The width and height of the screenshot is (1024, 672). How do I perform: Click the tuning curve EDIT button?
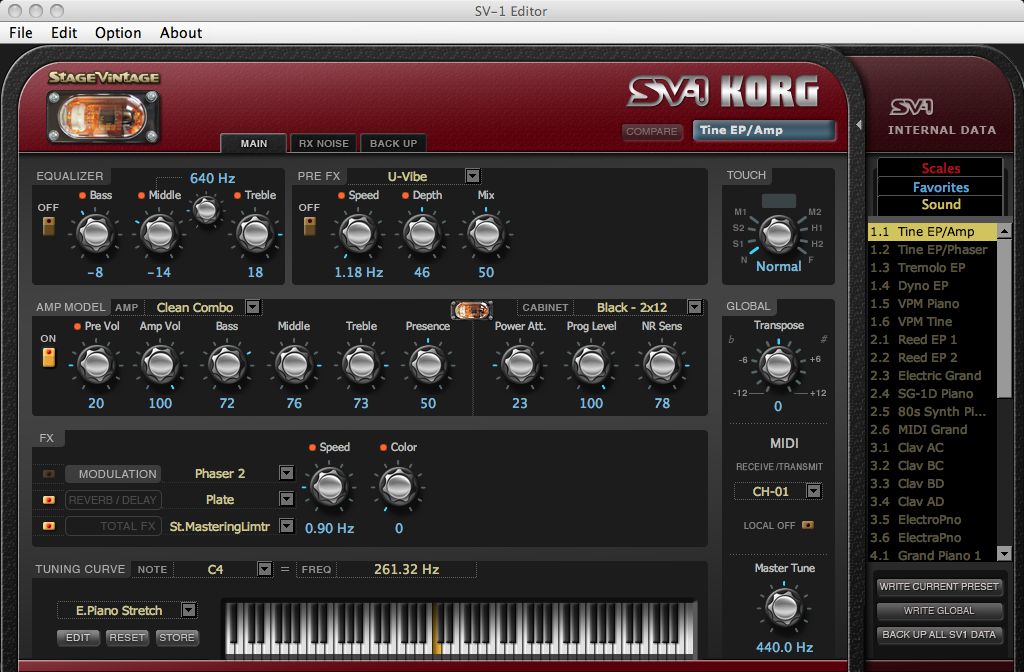78,637
